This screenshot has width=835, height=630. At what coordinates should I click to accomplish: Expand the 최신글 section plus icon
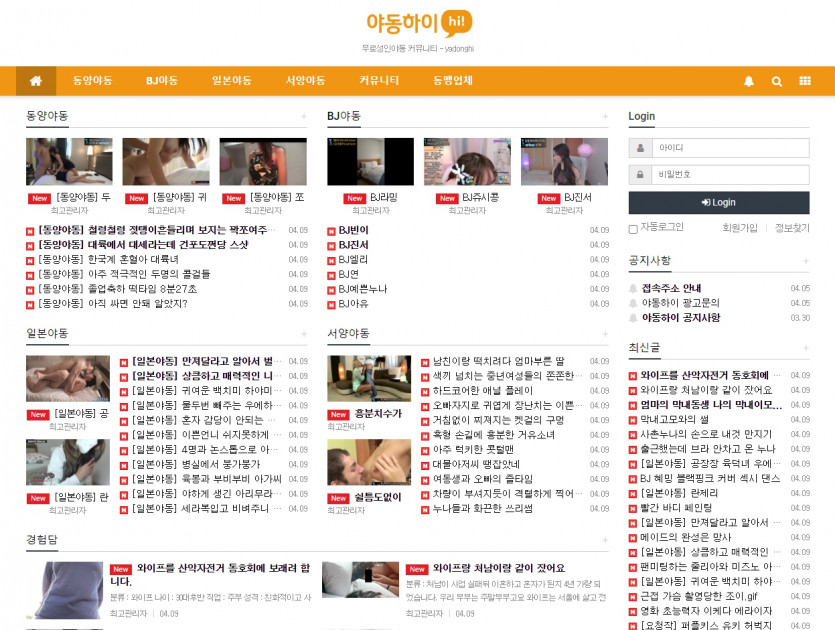[805, 348]
